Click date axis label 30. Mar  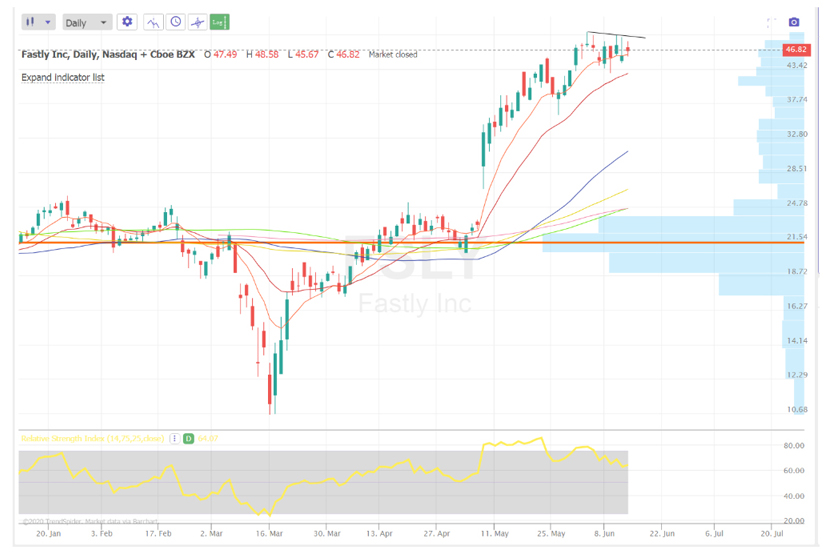coord(327,534)
